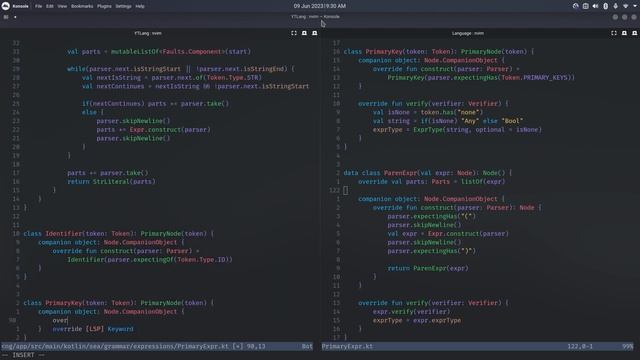
Task: Open the Edit menu
Action: (50, 6)
